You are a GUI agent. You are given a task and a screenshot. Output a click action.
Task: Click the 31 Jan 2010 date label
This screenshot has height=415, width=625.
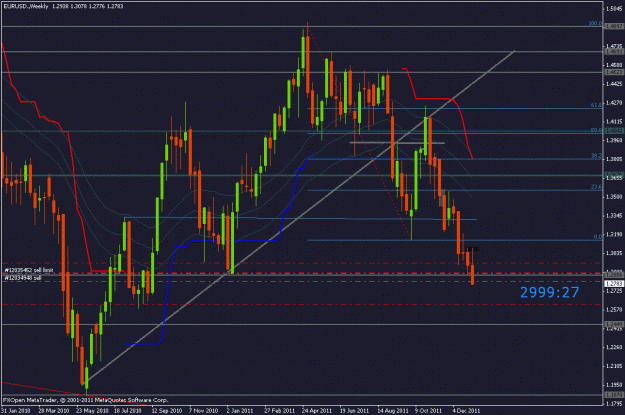pos(16,410)
